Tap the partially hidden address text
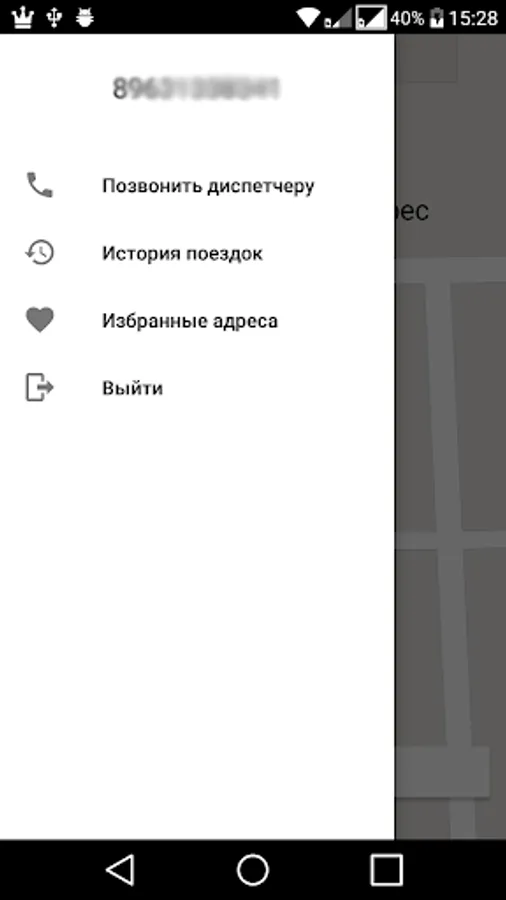 (411, 211)
